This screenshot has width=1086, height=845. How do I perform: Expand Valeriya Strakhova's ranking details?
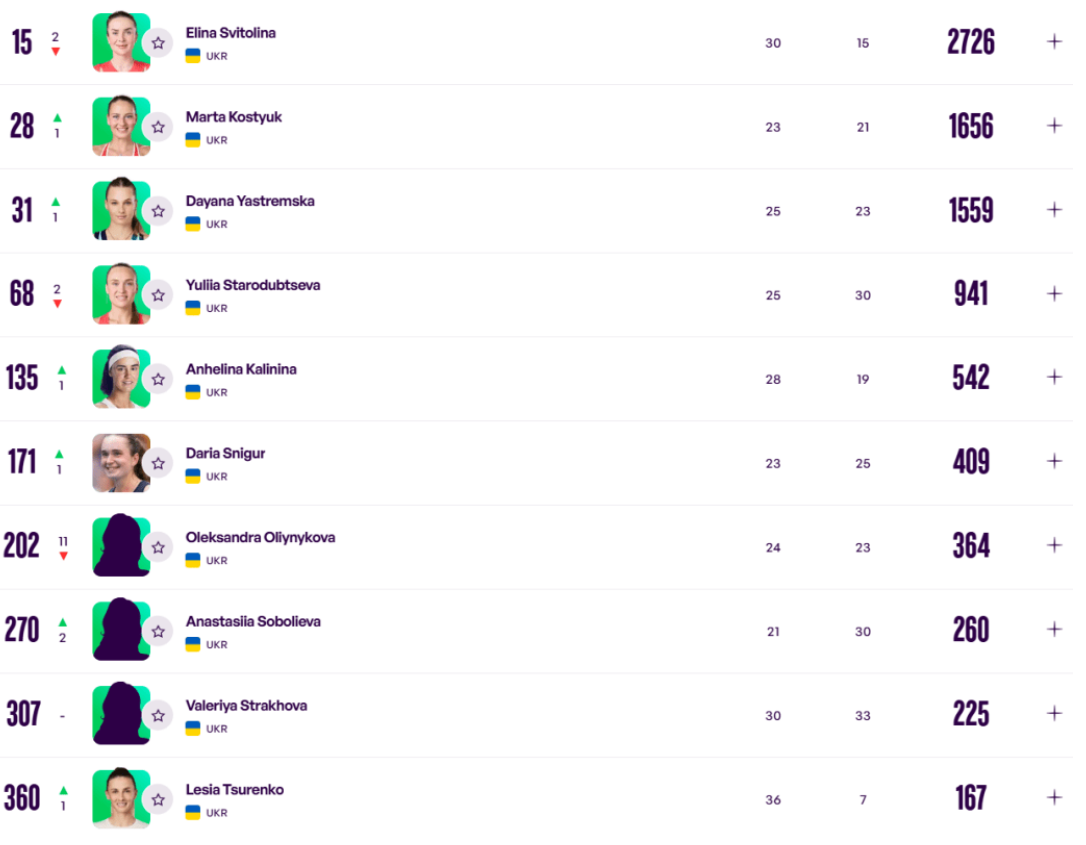pos(1054,713)
